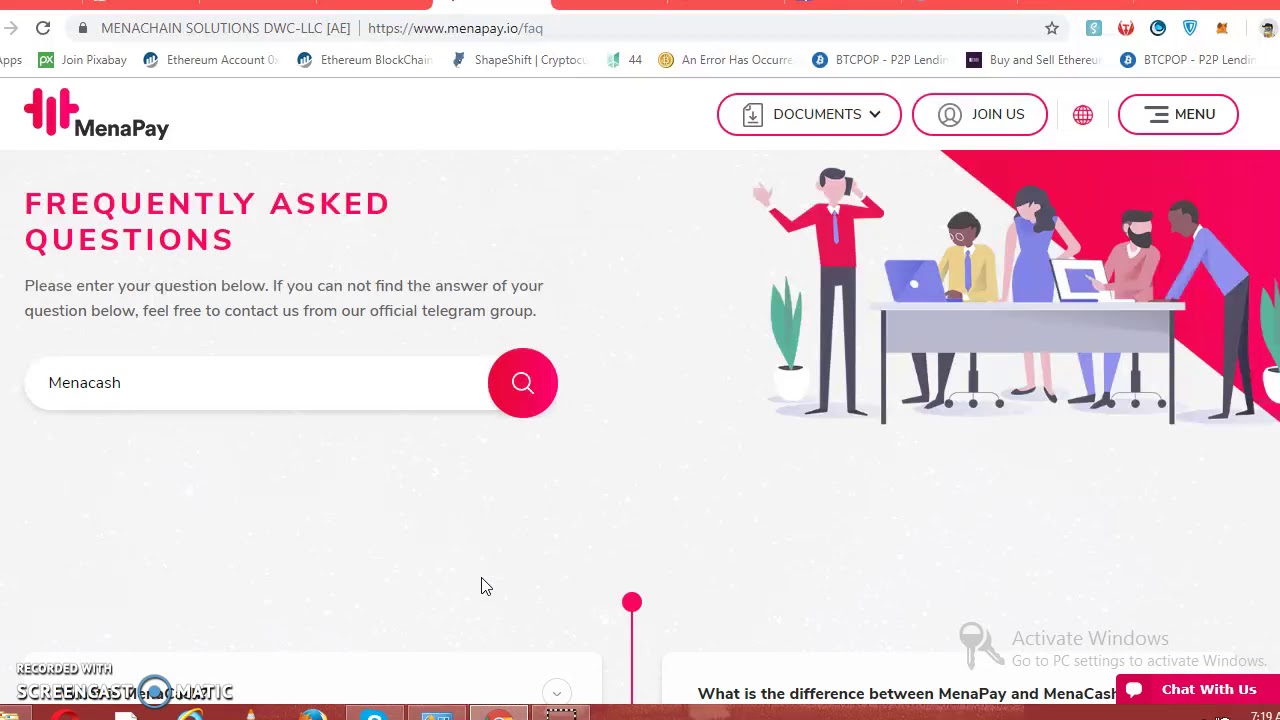The height and width of the screenshot is (720, 1280).
Task: Click the red search magnifier button
Action: pyautogui.click(x=523, y=383)
